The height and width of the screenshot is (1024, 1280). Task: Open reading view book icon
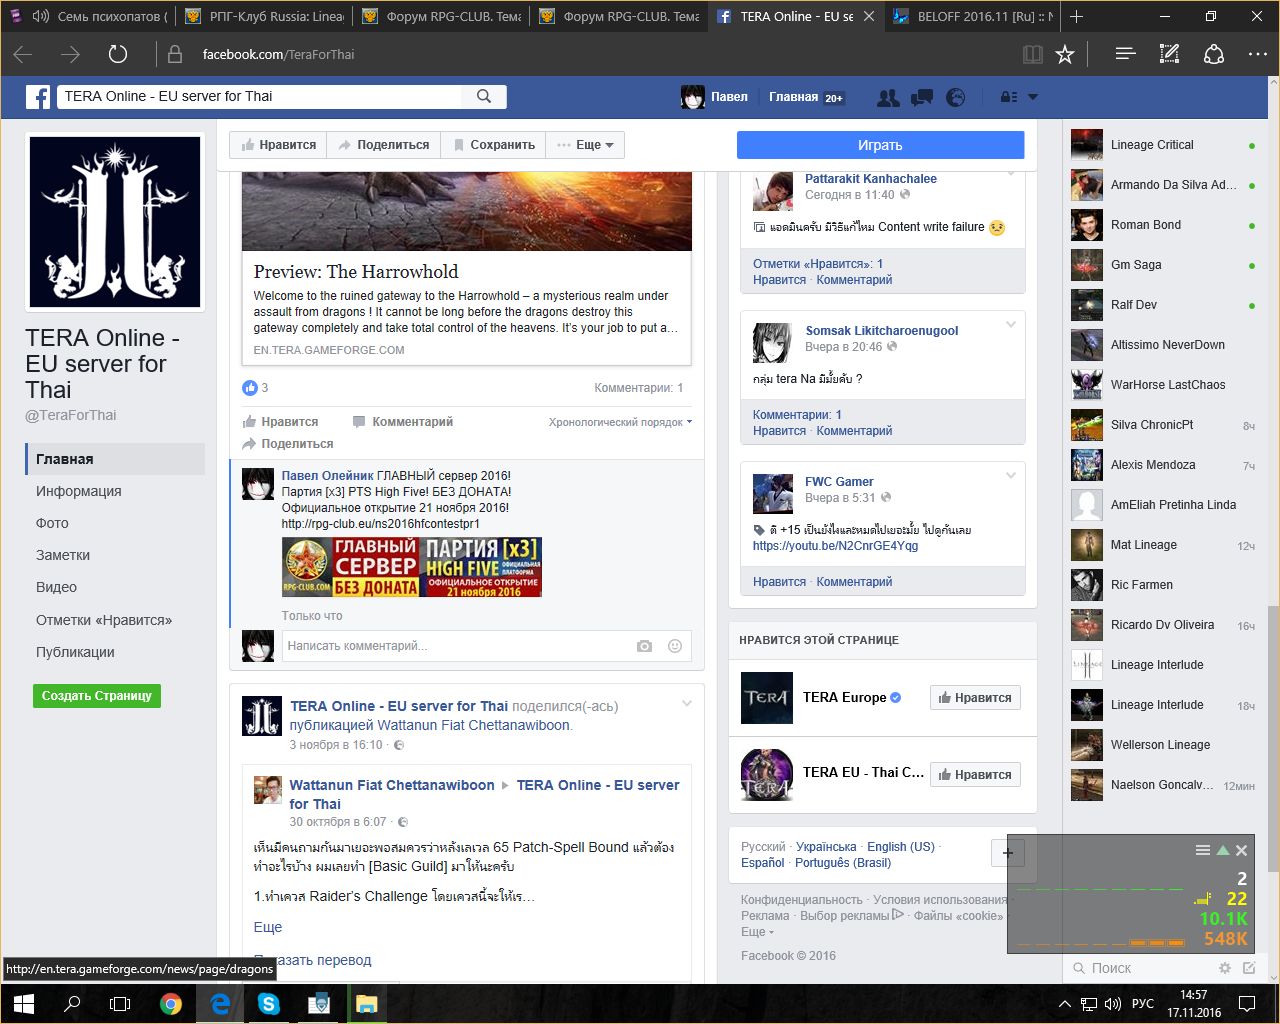pyautogui.click(x=1033, y=54)
